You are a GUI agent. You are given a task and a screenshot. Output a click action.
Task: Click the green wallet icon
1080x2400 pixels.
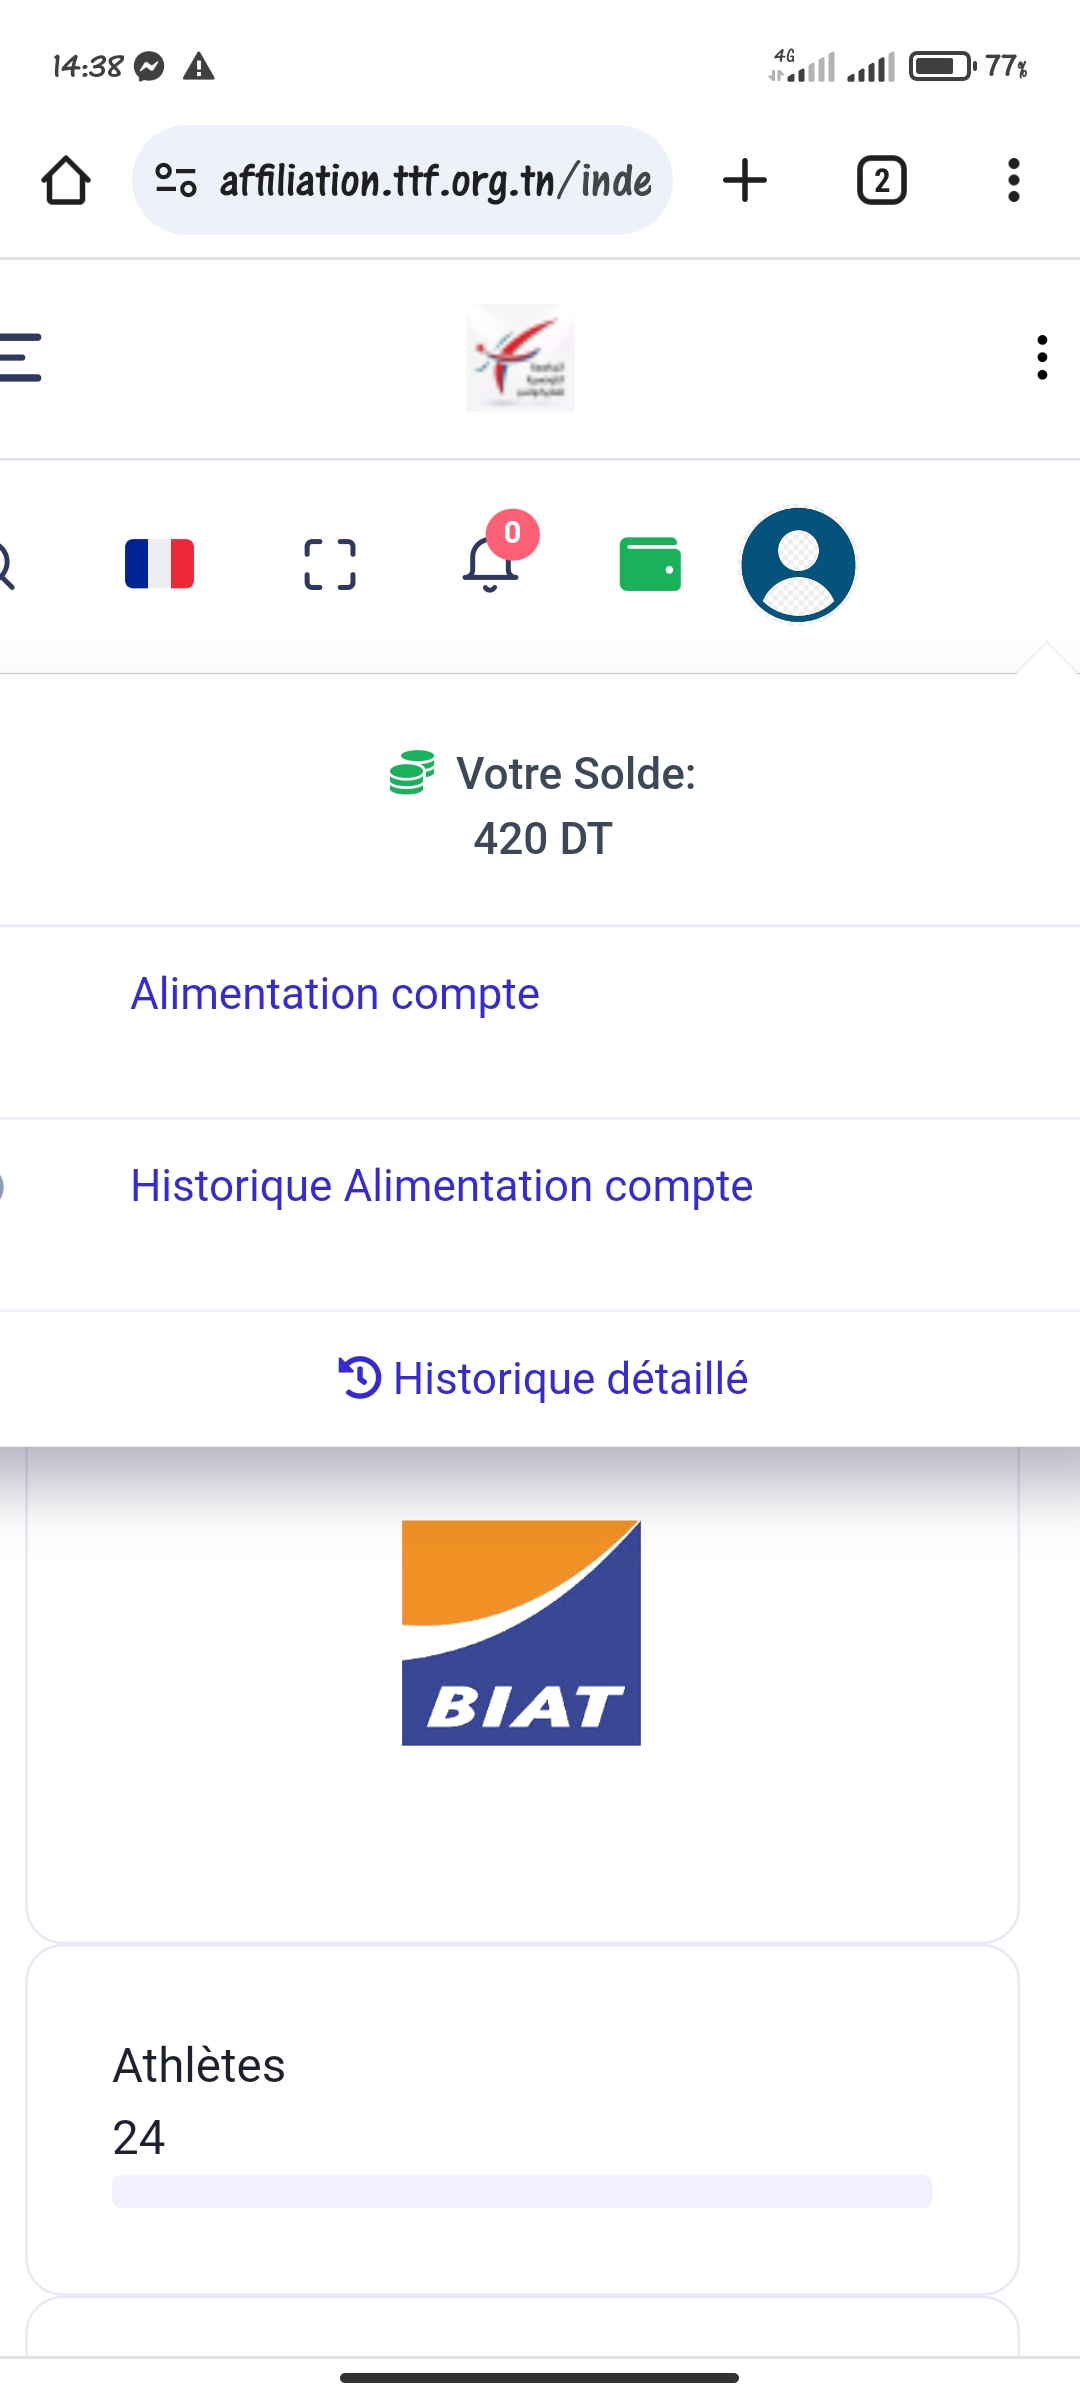pyautogui.click(x=650, y=564)
